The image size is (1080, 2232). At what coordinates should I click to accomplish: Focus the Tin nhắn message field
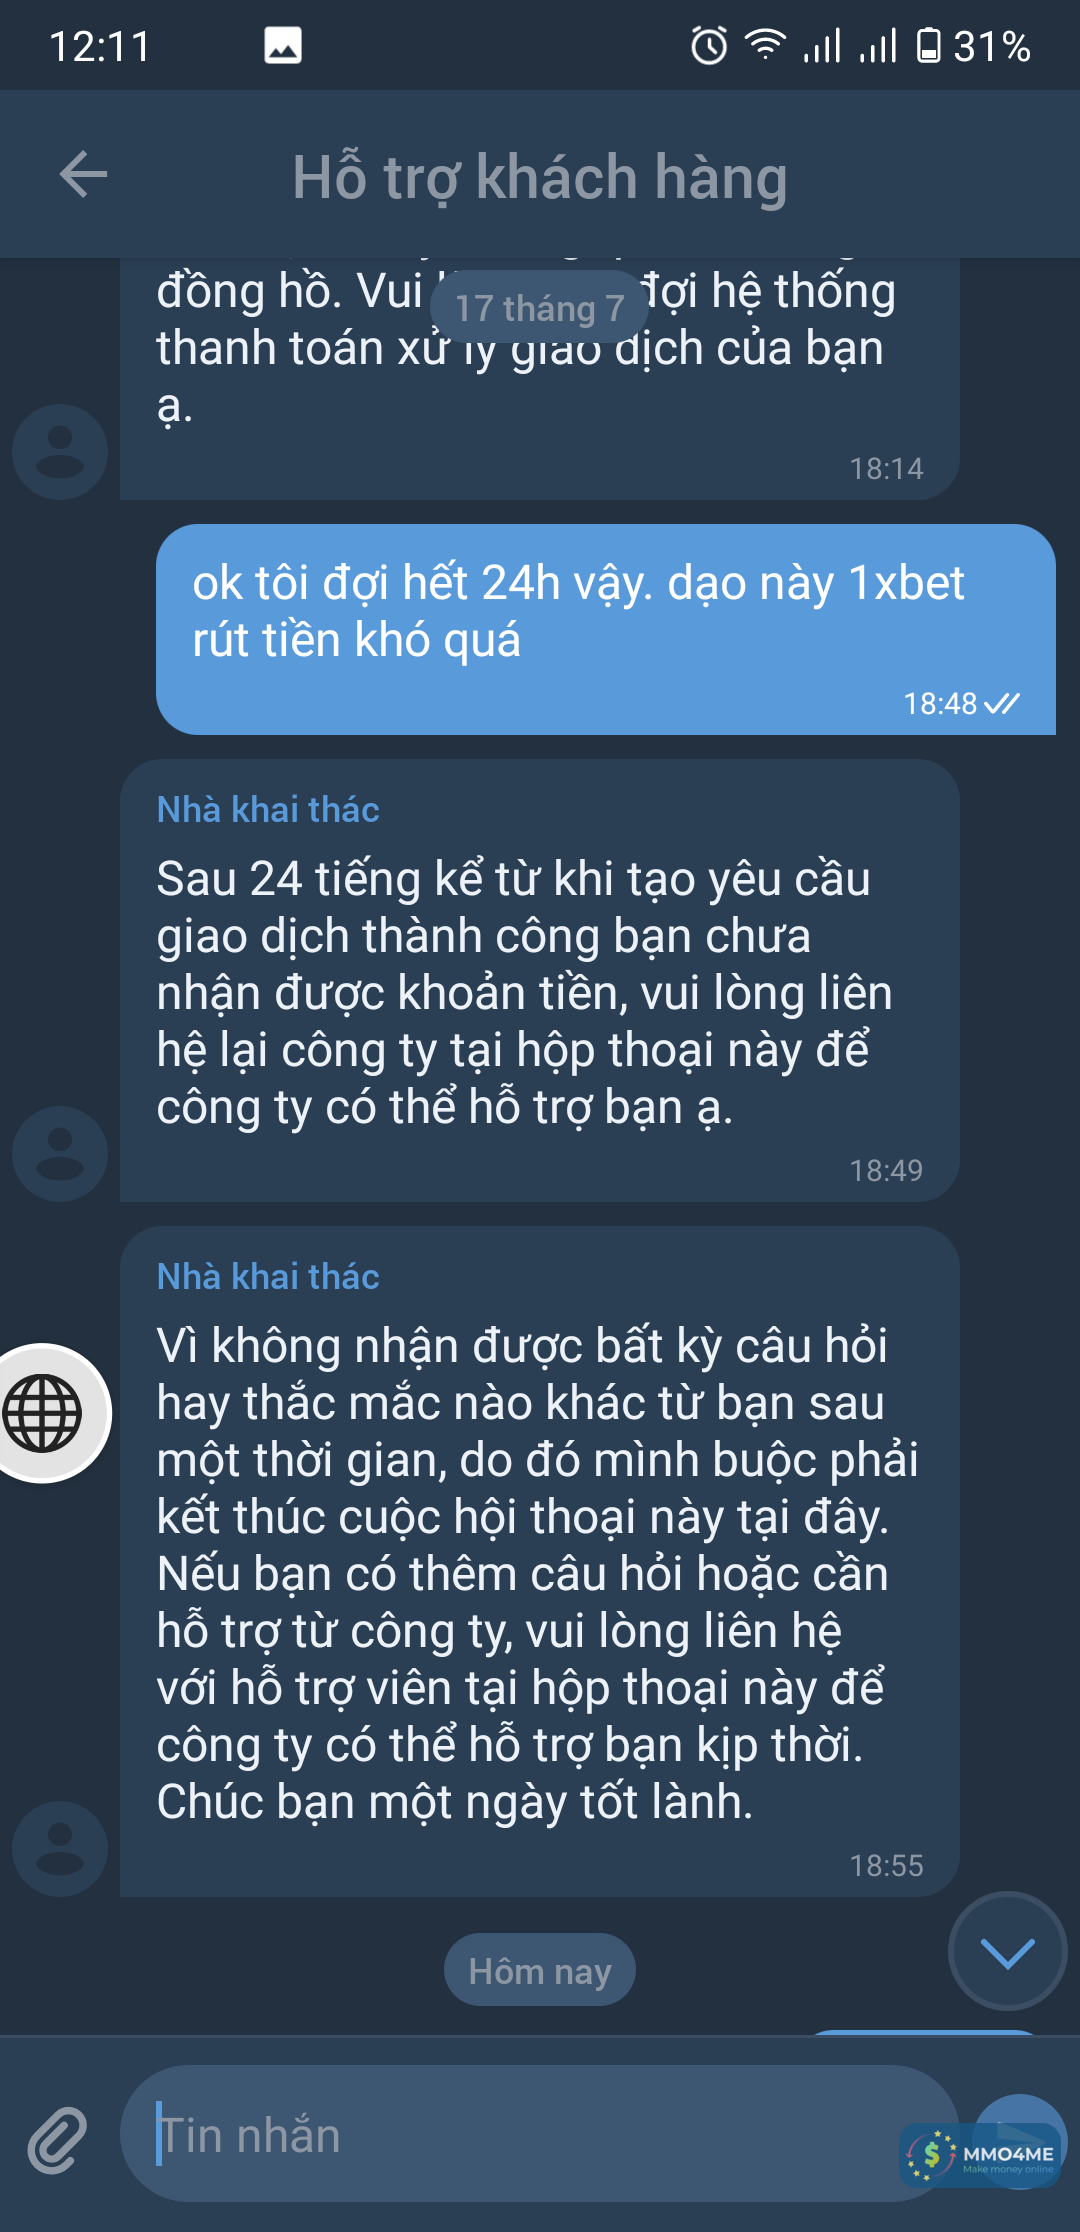[x=540, y=2134]
